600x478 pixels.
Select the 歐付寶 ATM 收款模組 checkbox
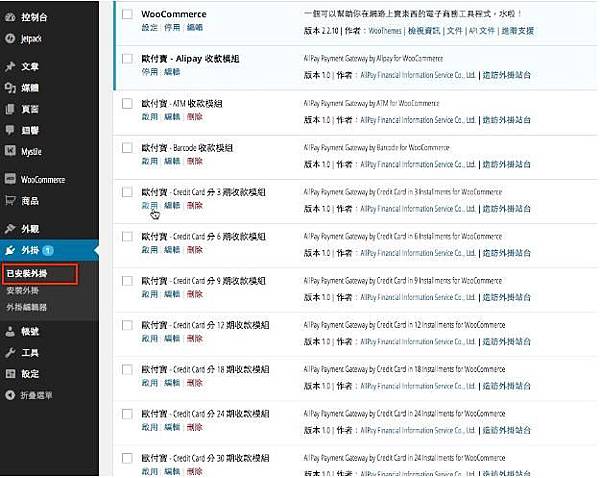click(x=127, y=103)
